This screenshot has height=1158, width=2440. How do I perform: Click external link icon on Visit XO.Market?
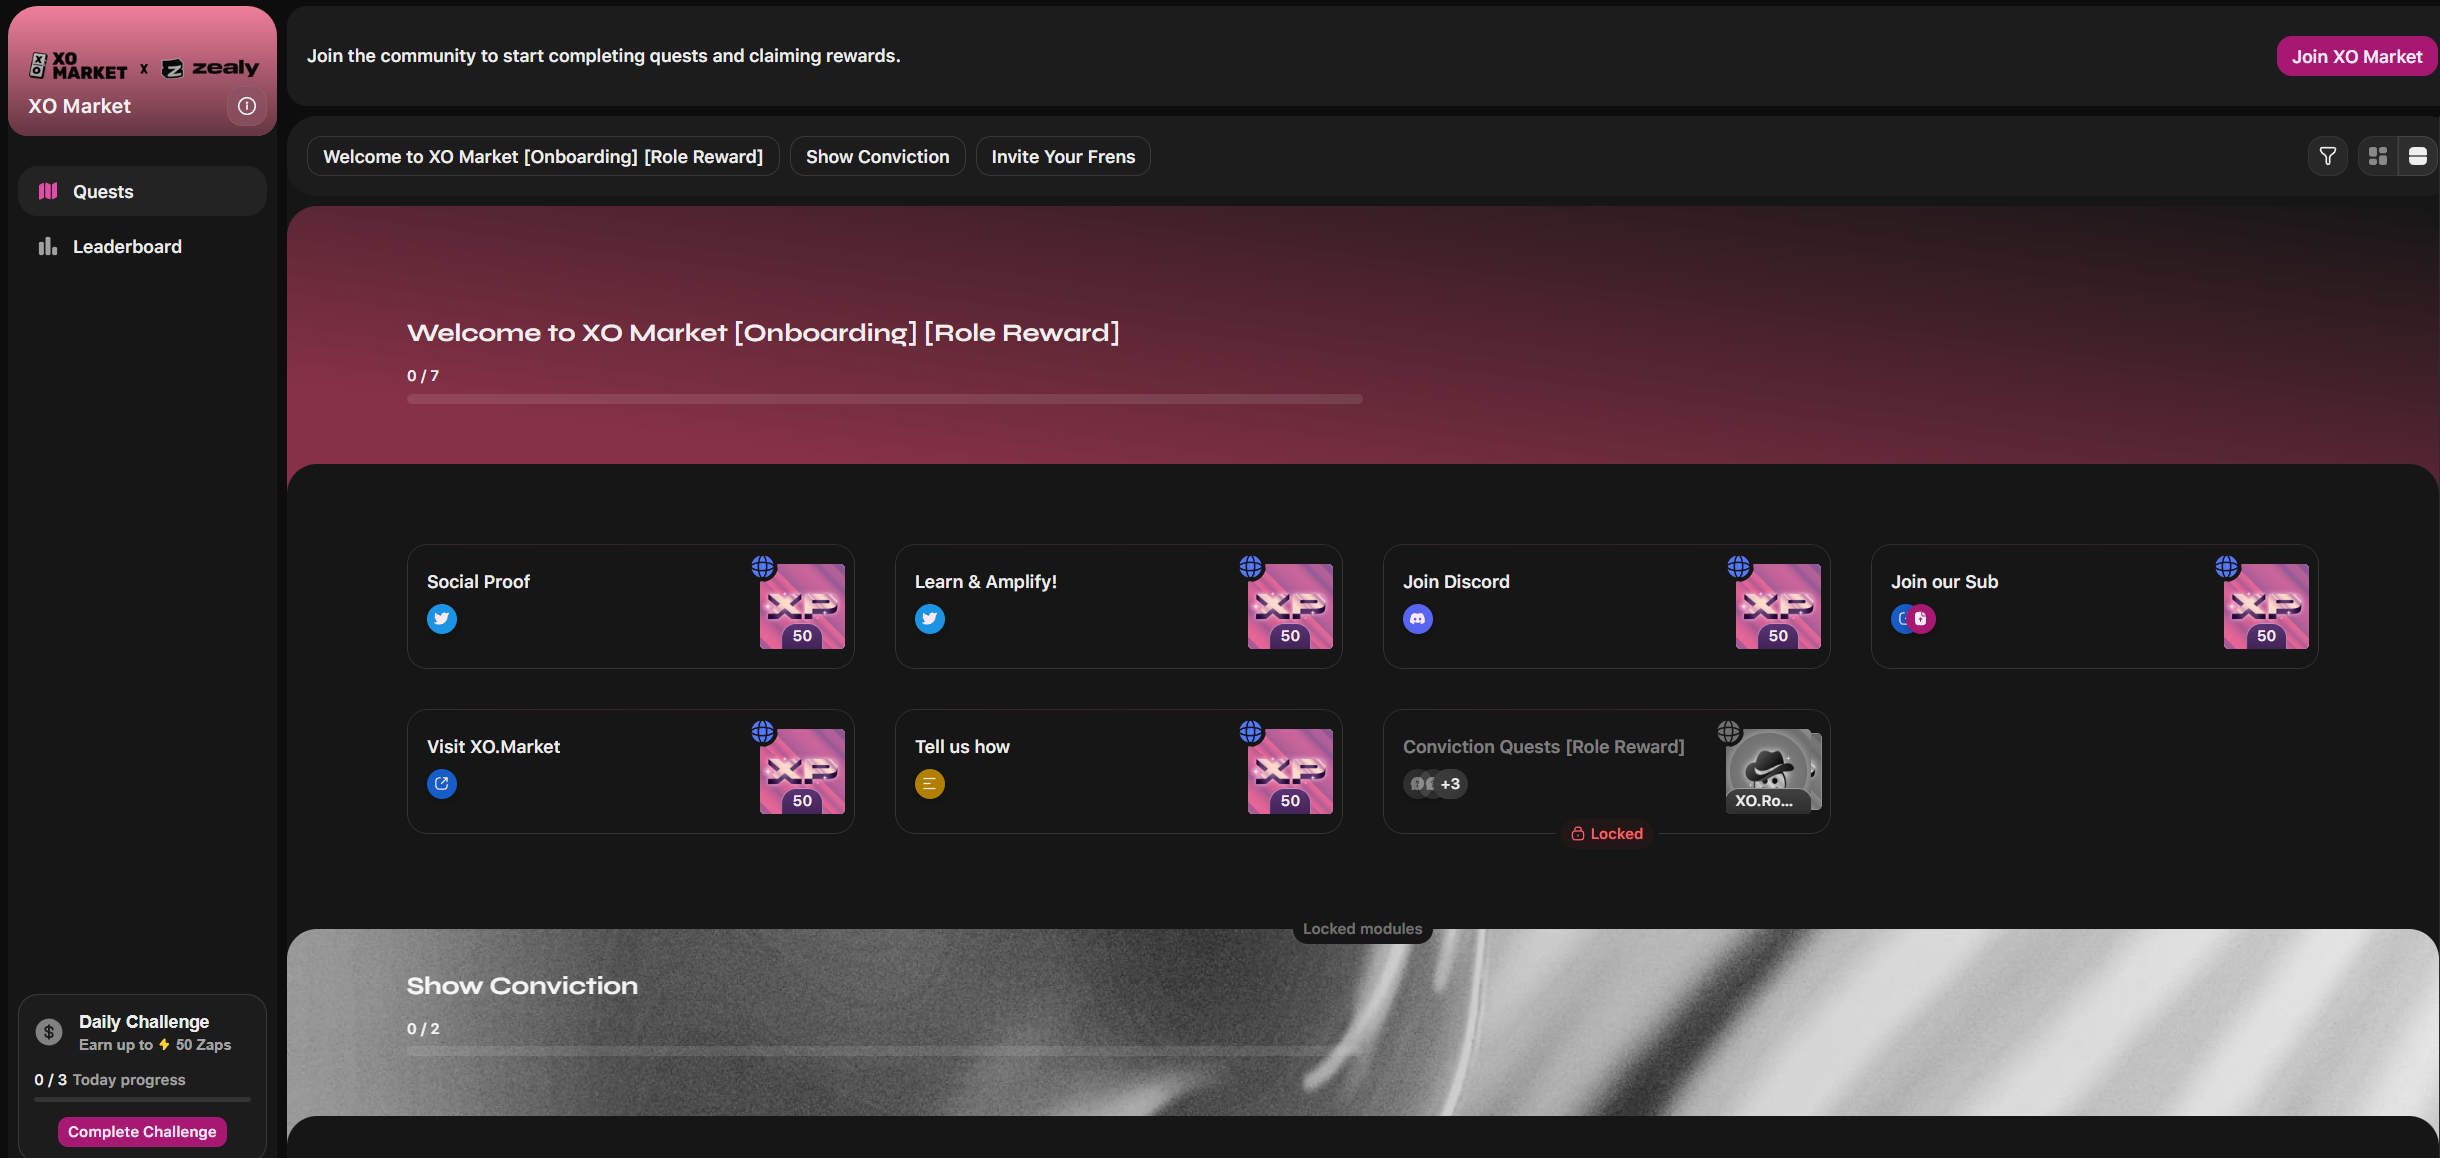click(x=442, y=784)
